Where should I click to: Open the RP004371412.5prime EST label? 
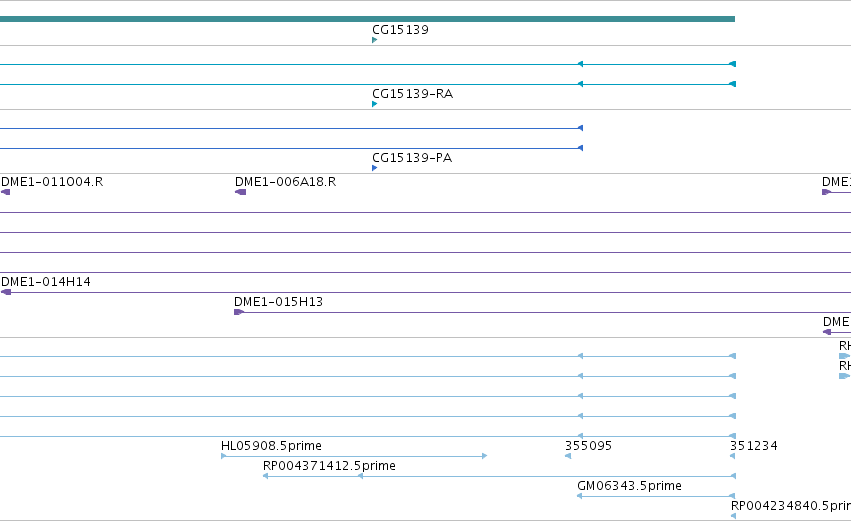329,466
